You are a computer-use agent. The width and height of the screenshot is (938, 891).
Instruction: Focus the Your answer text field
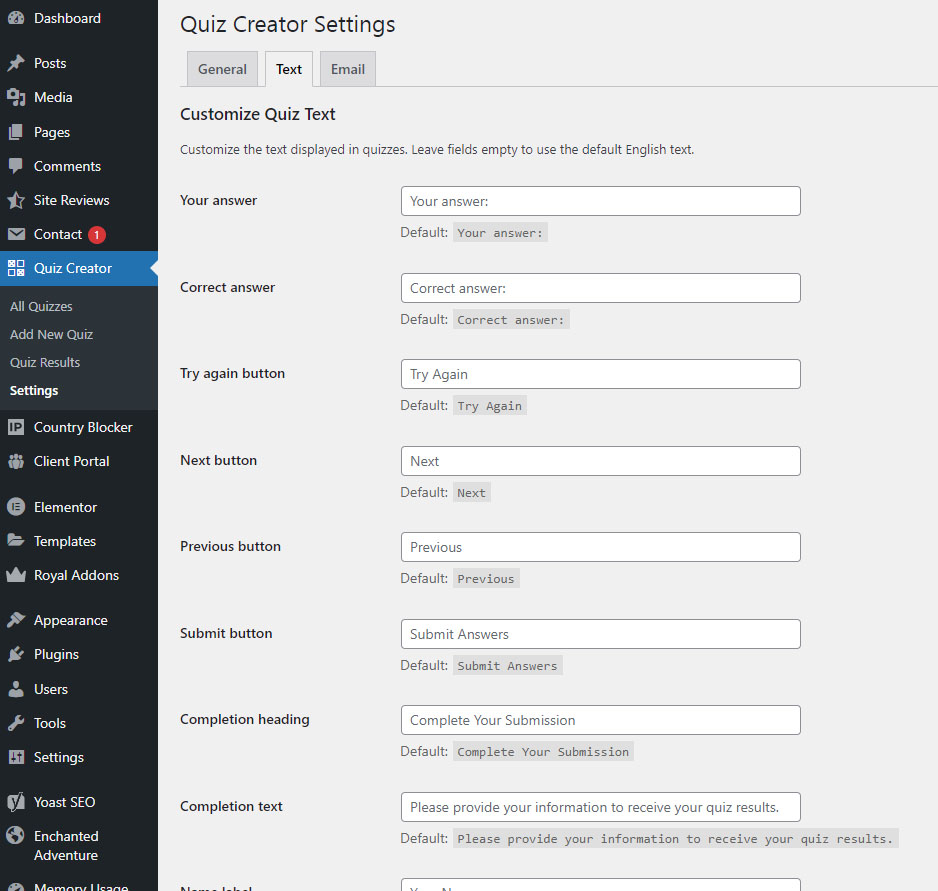click(601, 201)
